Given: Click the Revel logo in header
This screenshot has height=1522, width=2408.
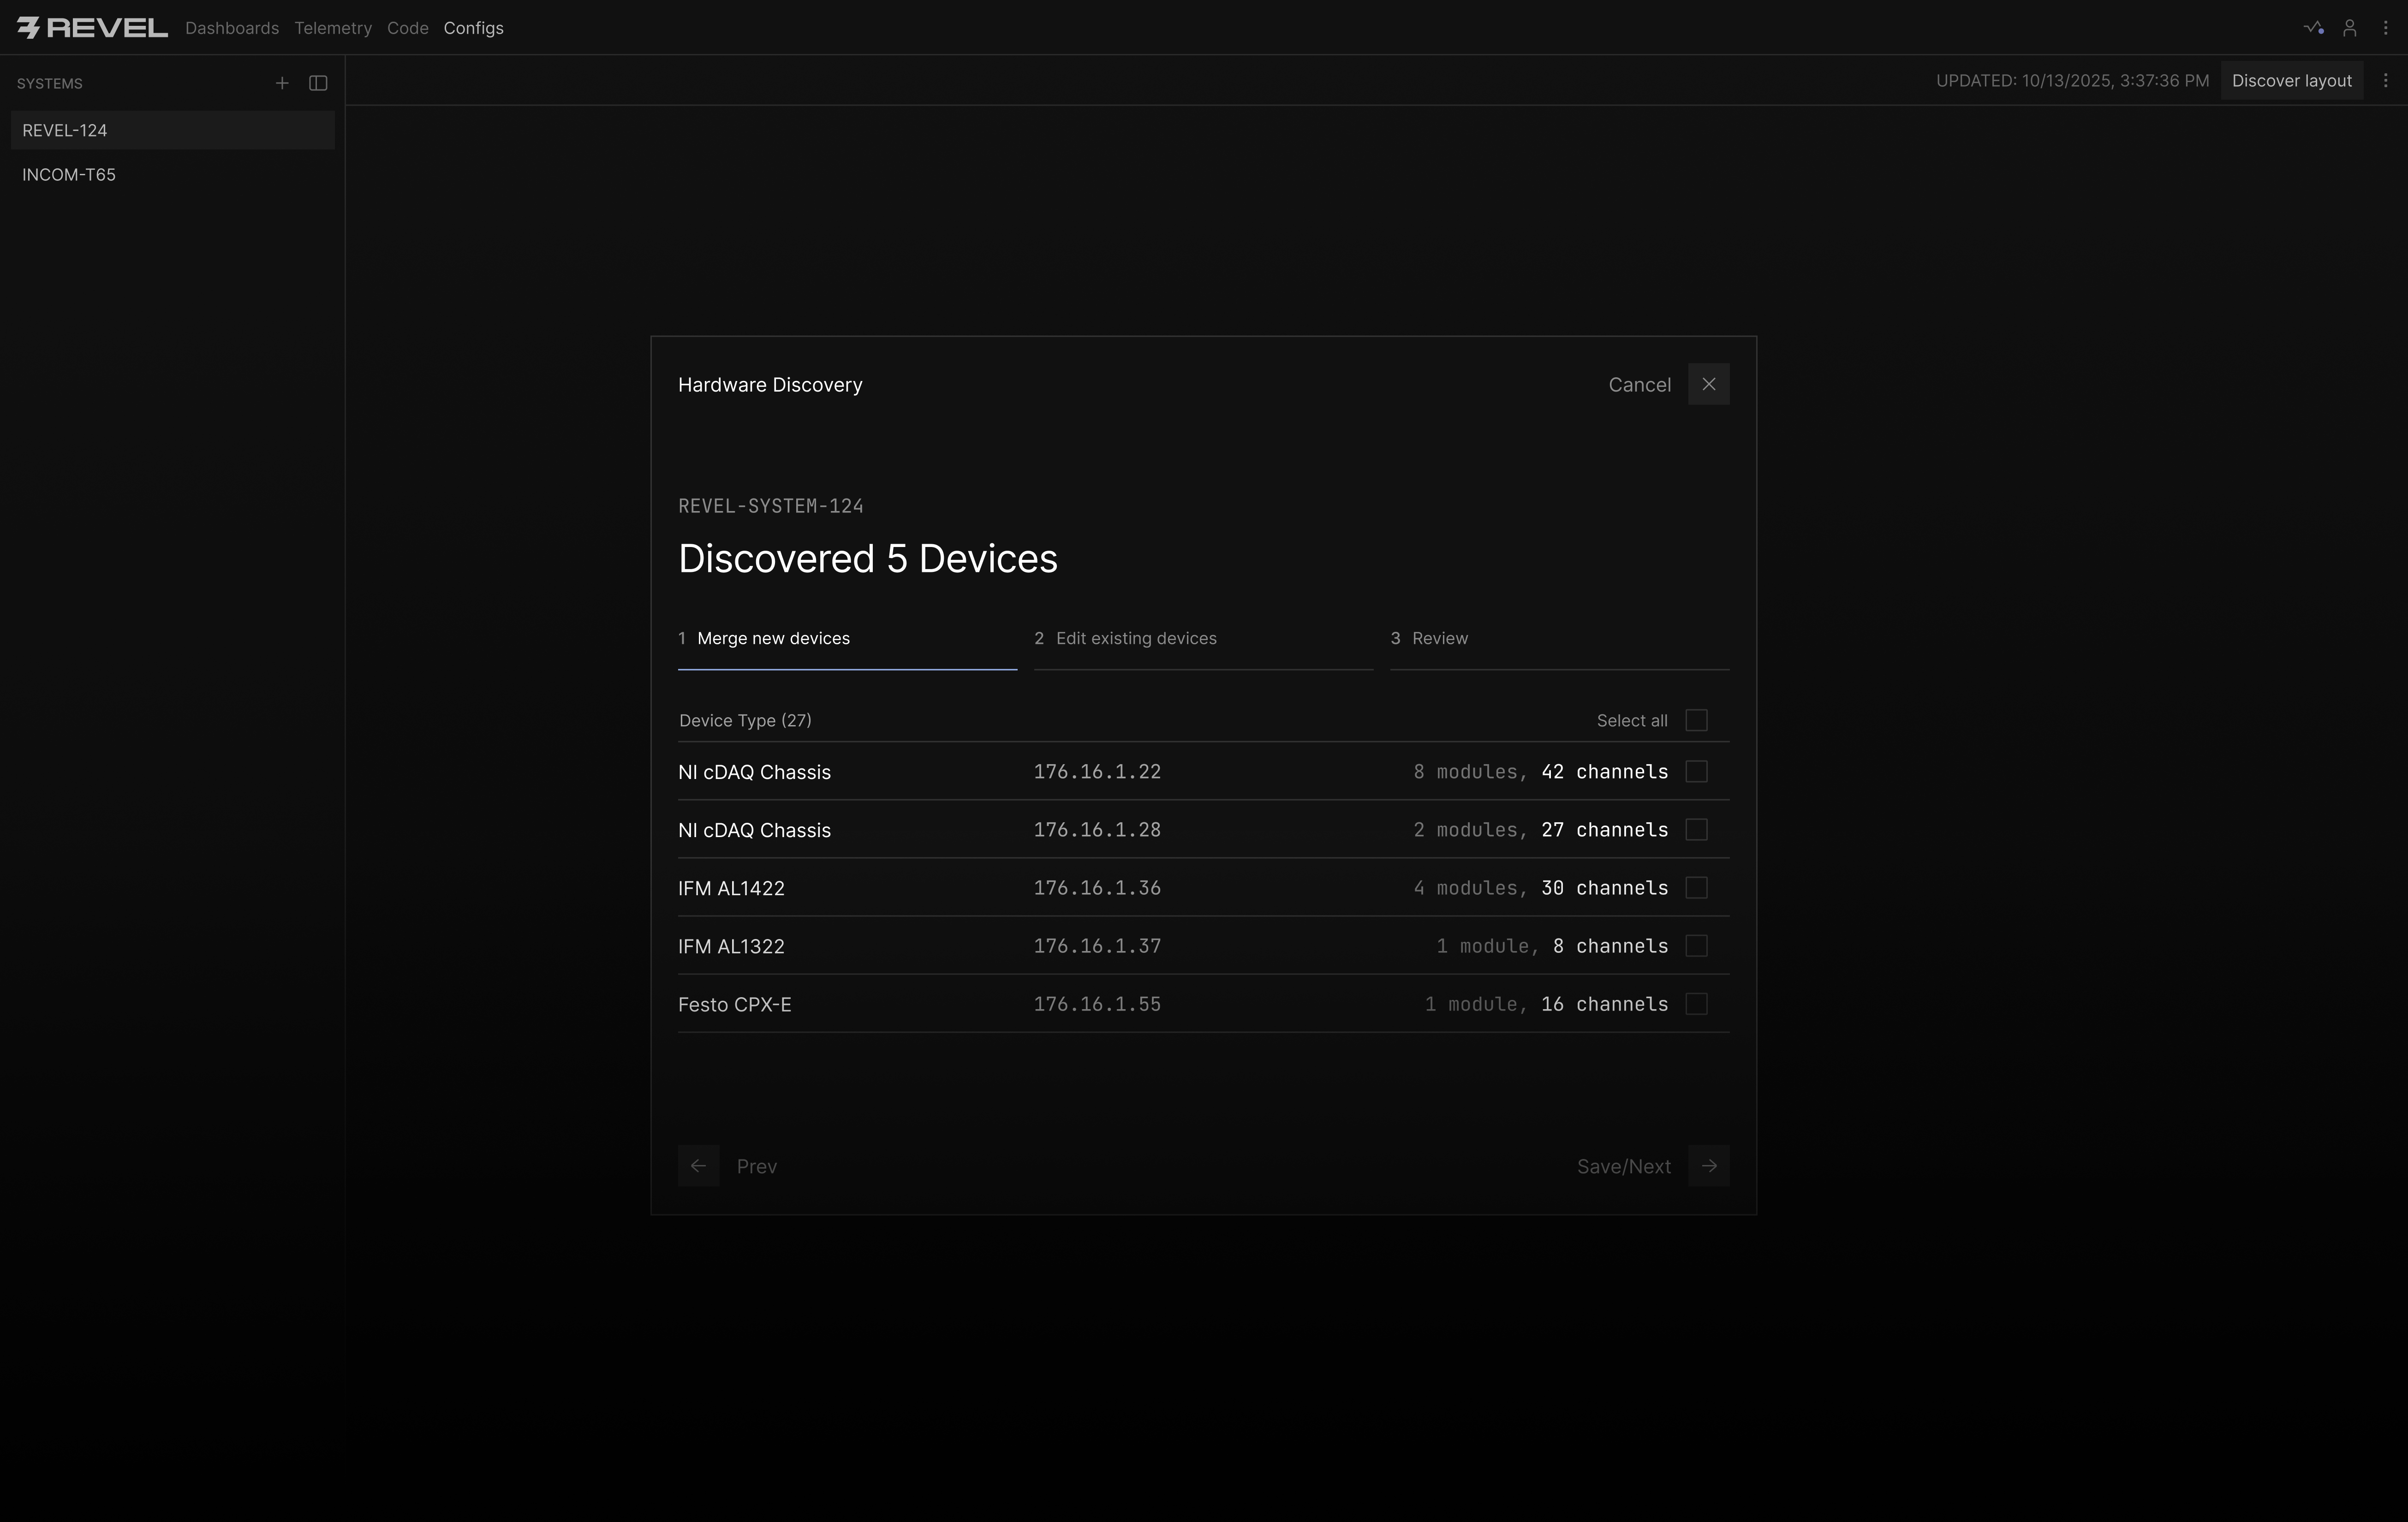Looking at the screenshot, I should coord(92,28).
